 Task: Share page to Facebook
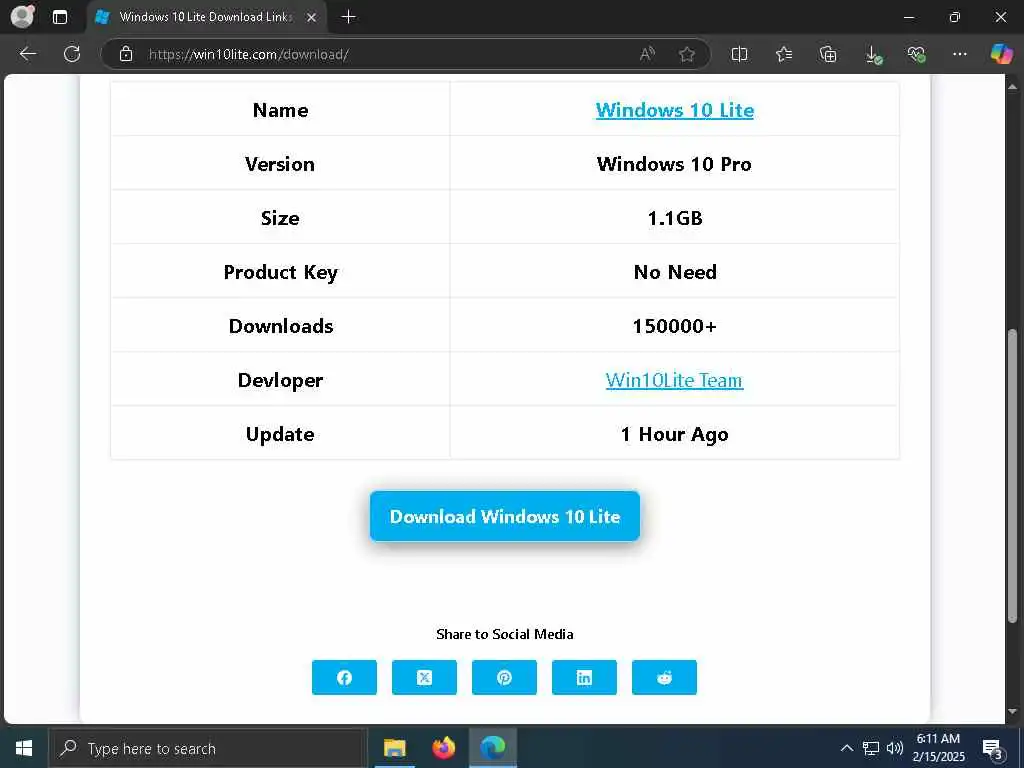coord(344,677)
